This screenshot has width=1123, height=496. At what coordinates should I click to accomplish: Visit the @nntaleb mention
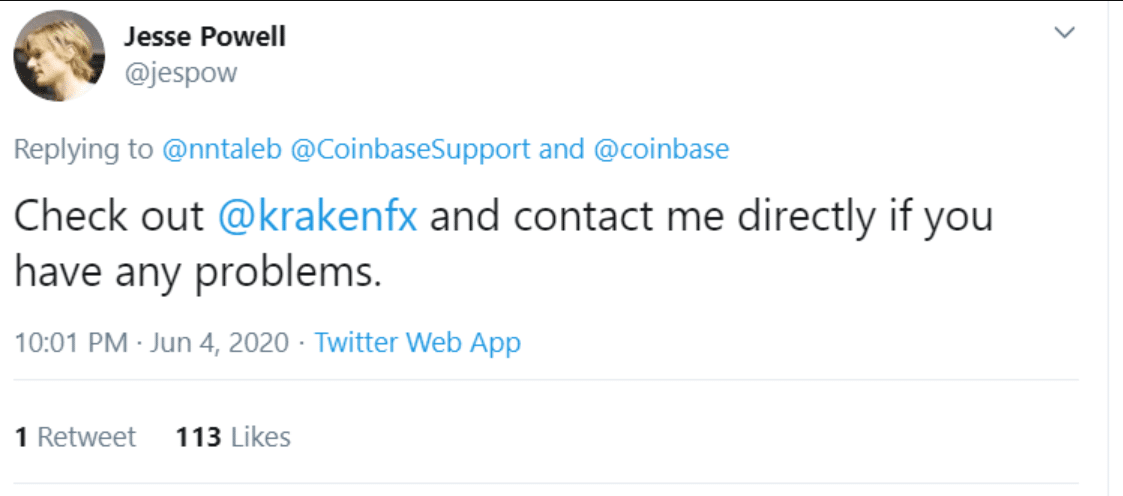pos(222,150)
